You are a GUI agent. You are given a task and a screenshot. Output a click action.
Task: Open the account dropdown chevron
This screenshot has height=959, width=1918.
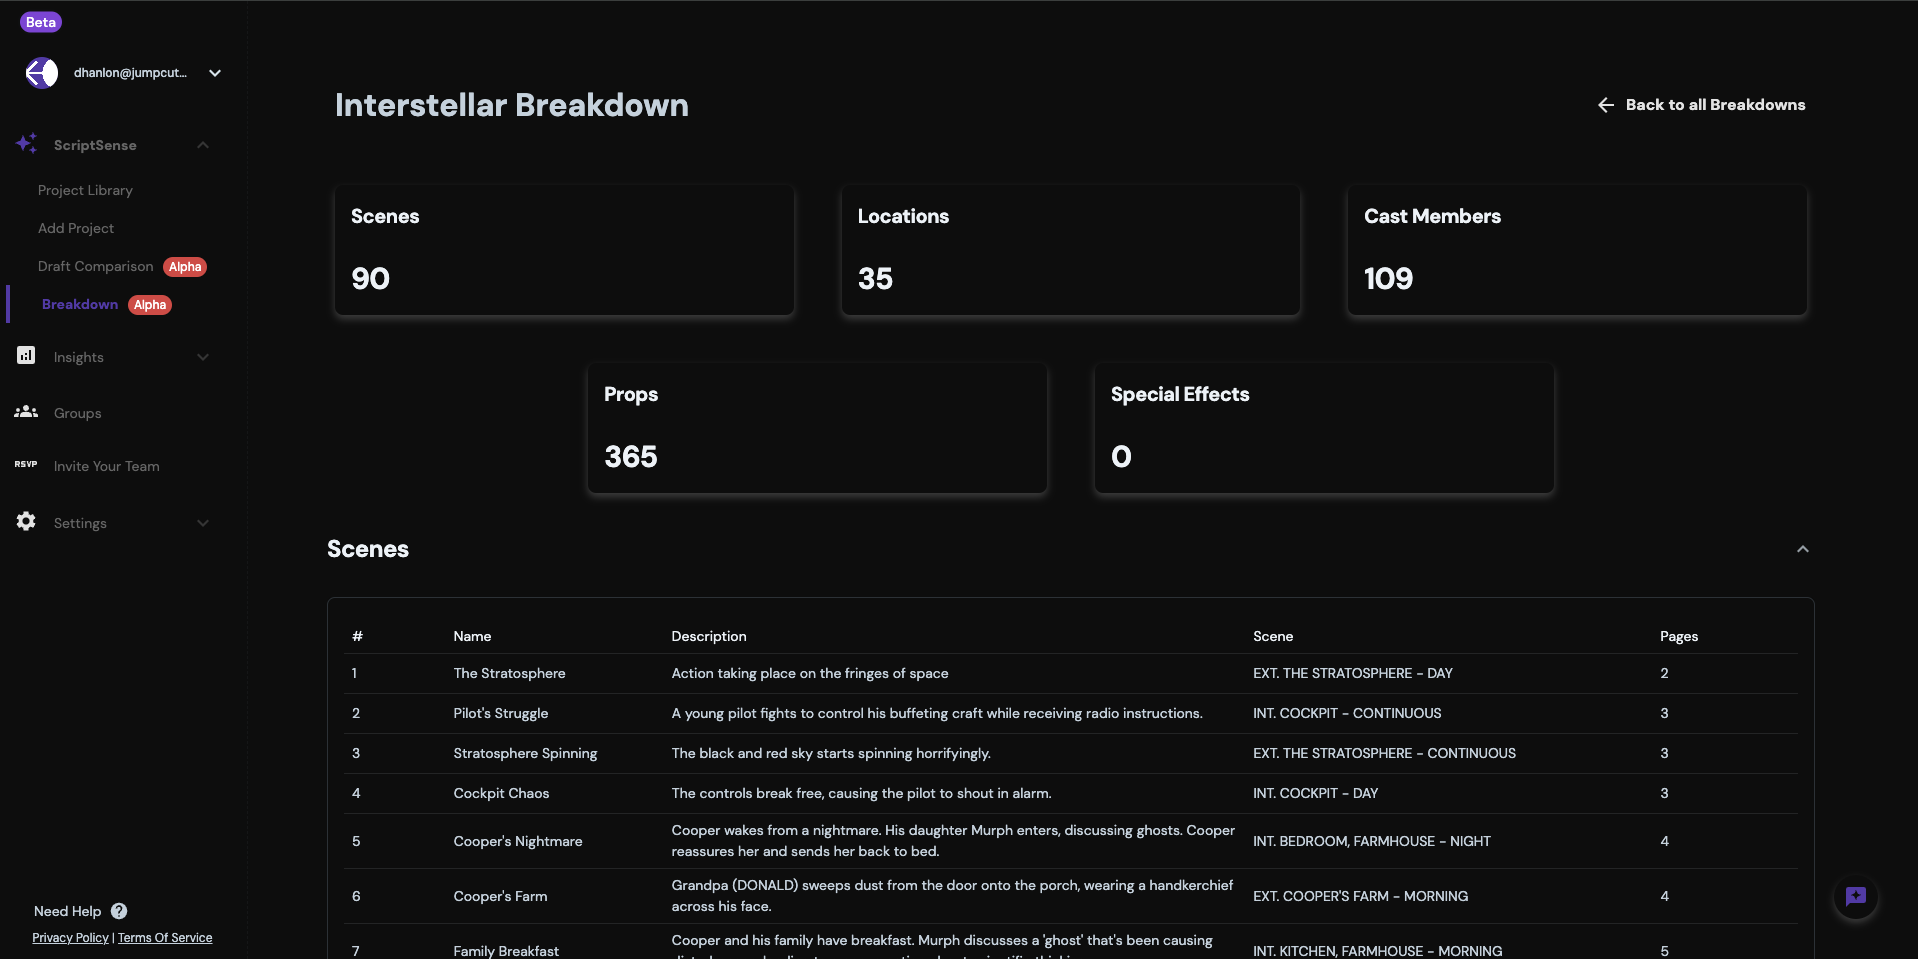pyautogui.click(x=215, y=73)
